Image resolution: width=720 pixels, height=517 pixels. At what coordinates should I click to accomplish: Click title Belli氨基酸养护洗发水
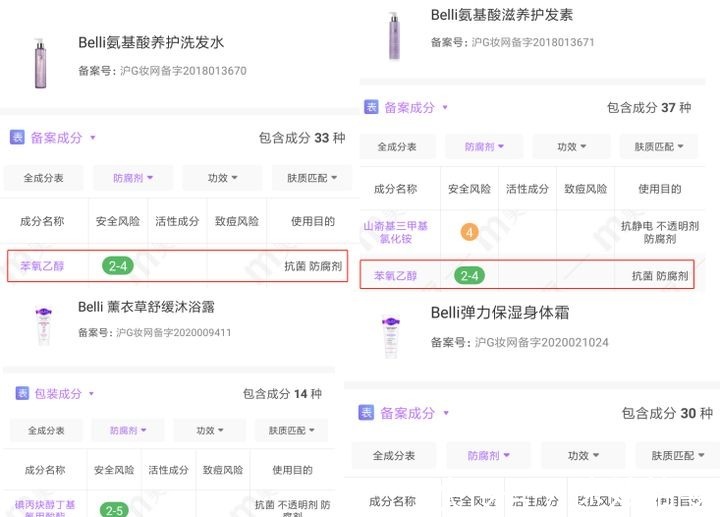[151, 42]
